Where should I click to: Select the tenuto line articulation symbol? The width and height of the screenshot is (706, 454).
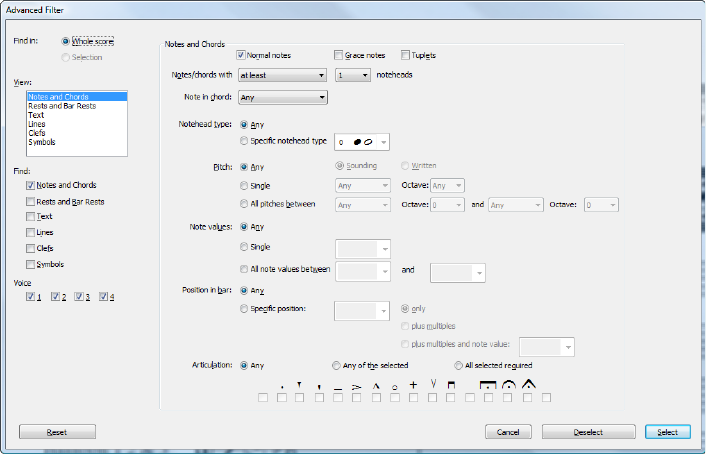click(x=338, y=389)
